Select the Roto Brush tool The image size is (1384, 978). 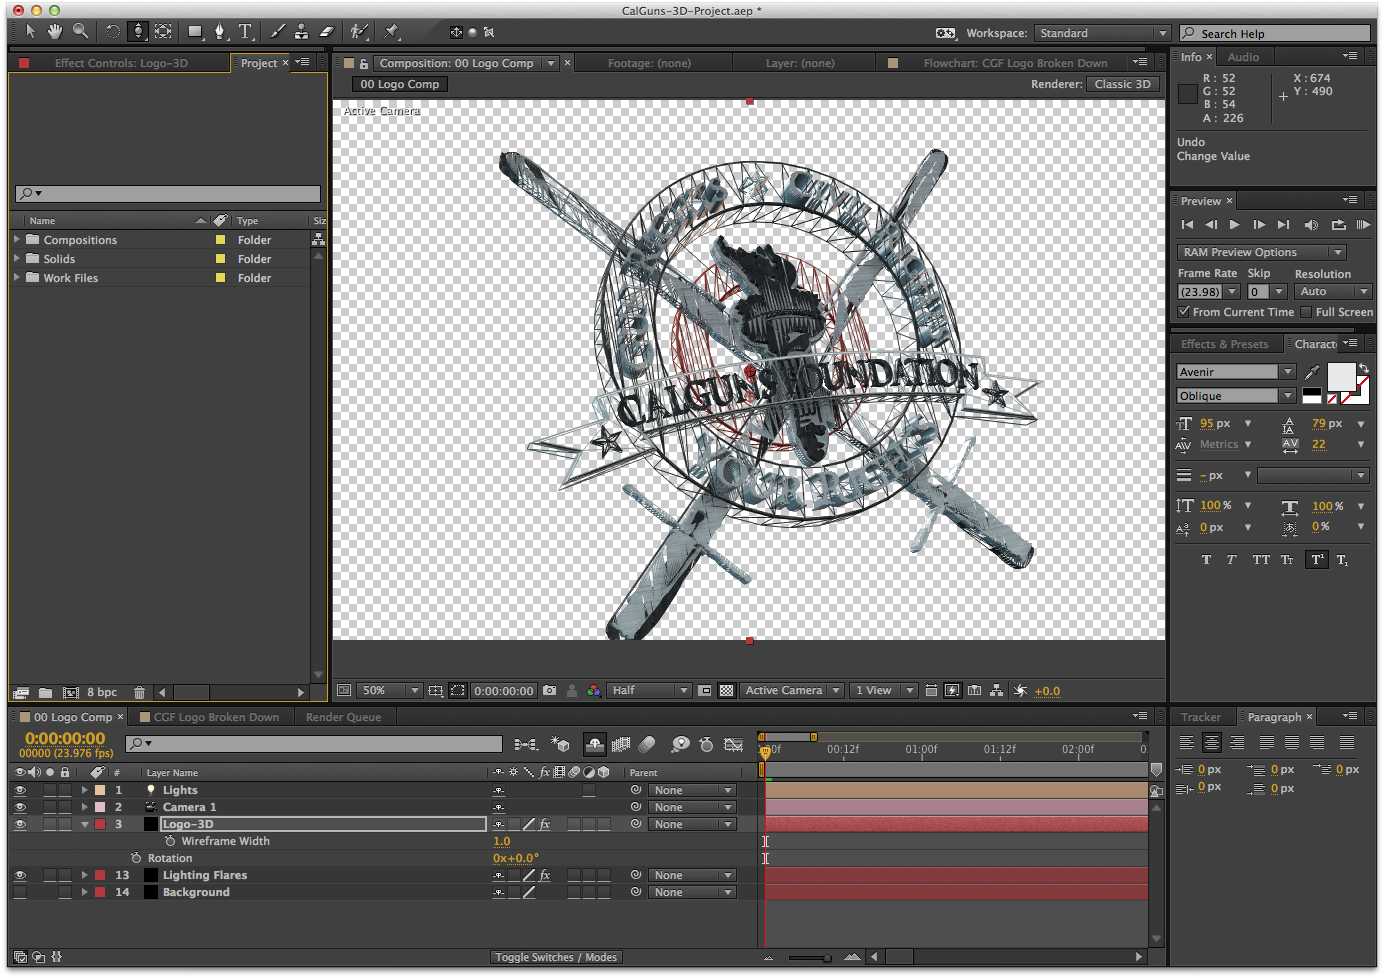click(359, 32)
